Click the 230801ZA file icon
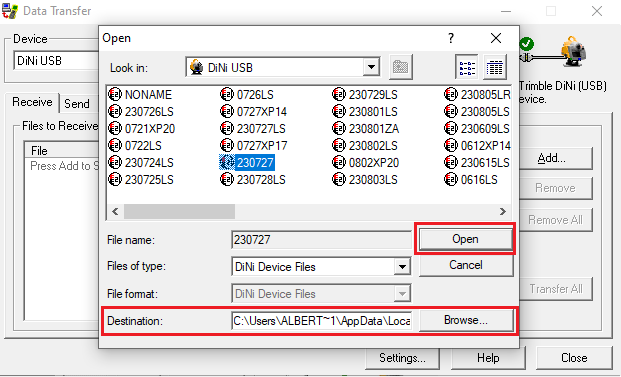 point(339,129)
